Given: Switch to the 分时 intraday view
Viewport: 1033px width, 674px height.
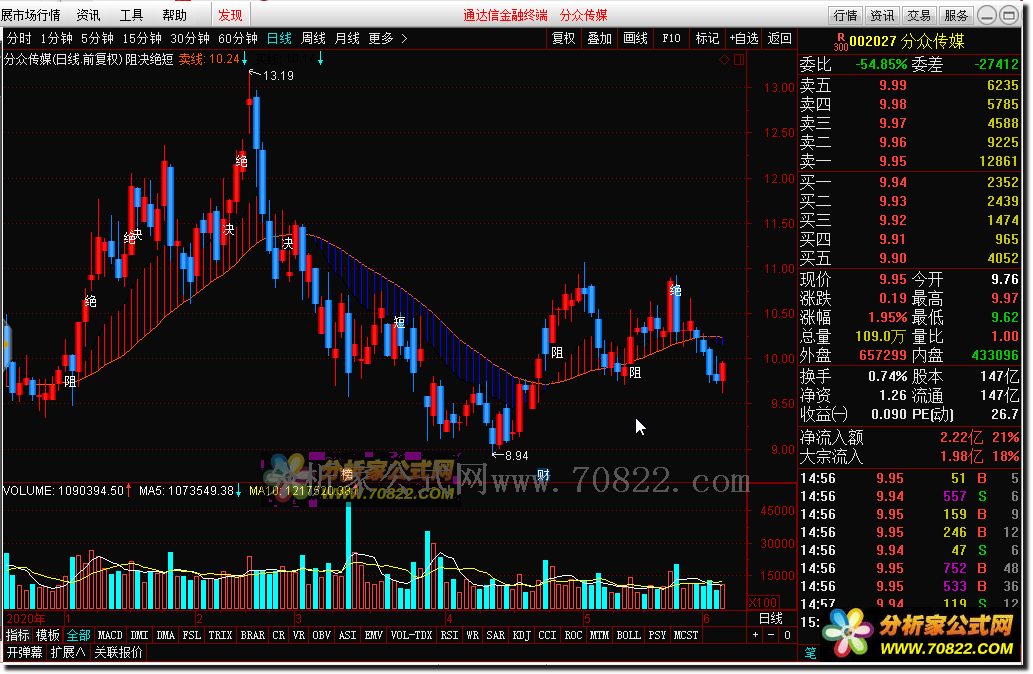Looking at the screenshot, I should coord(19,39).
